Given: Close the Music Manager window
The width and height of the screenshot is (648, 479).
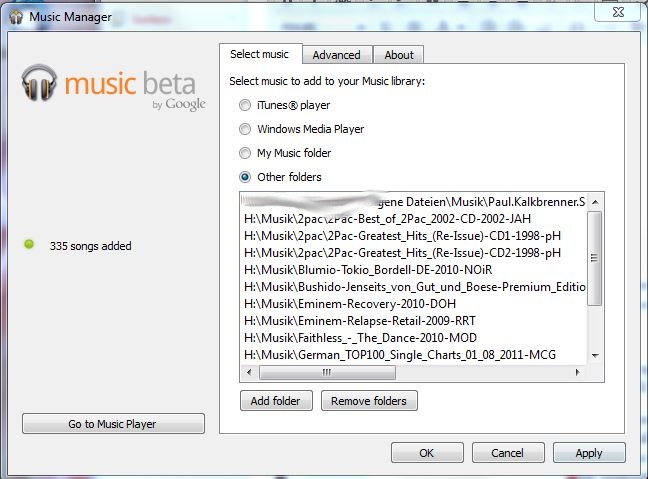Looking at the screenshot, I should pos(617,12).
